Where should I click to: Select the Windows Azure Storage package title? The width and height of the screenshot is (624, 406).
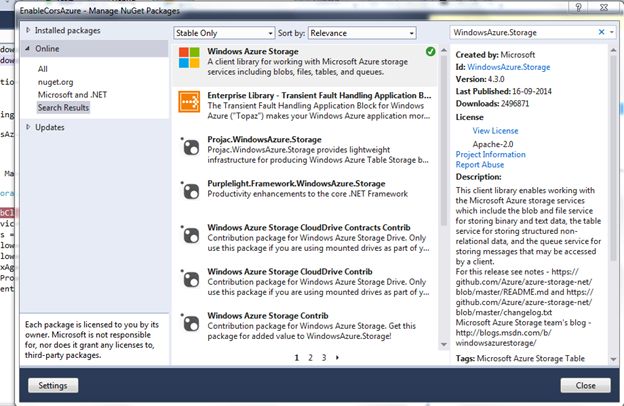(253, 51)
